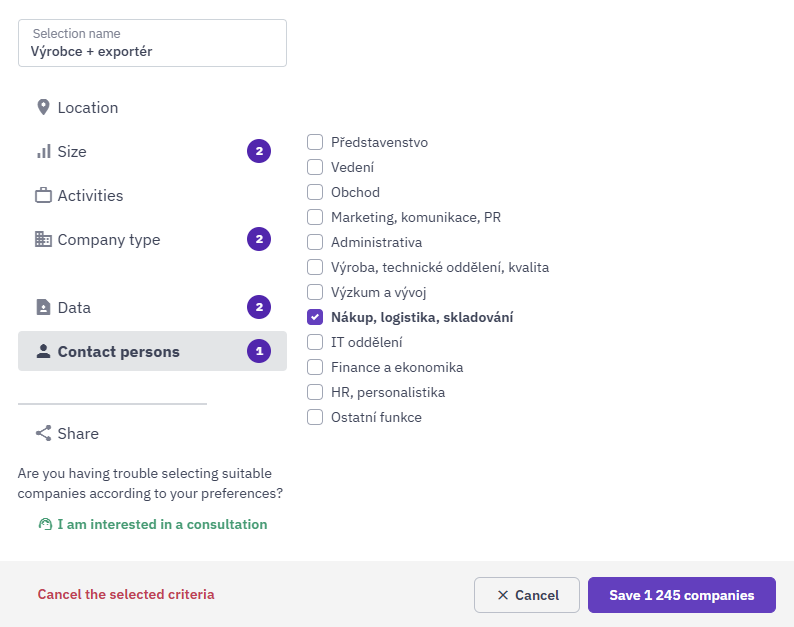This screenshot has width=794, height=627.
Task: Enable the Představenstvo checkbox
Action: coord(315,142)
